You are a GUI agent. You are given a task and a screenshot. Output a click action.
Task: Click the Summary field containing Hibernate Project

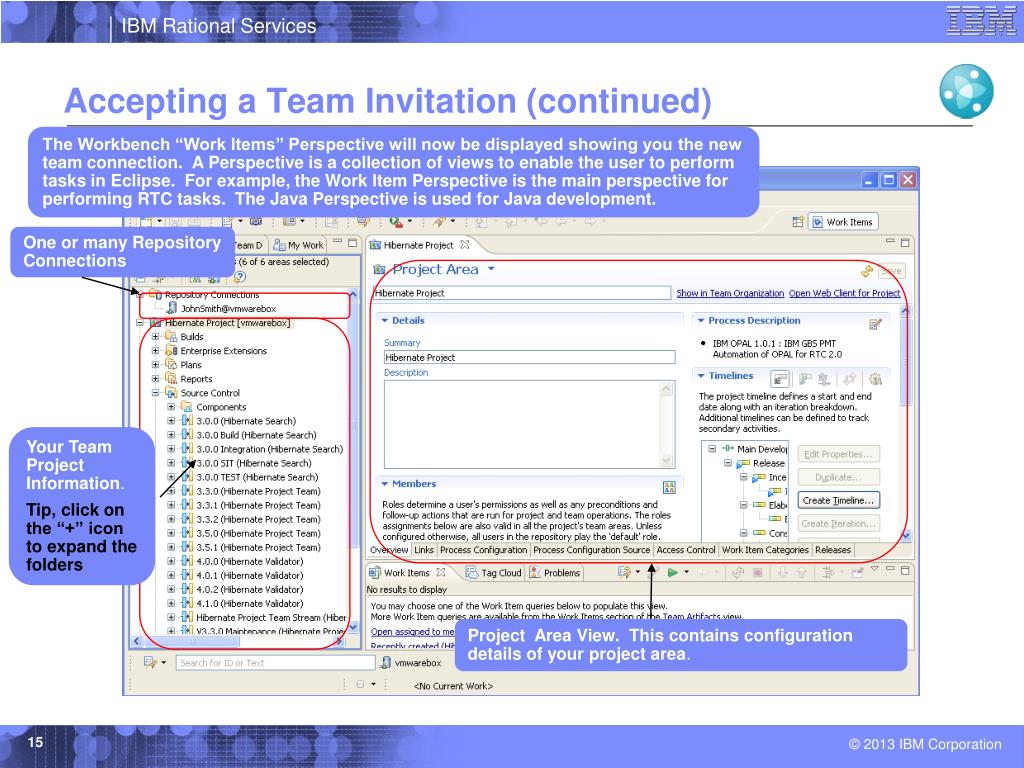[x=529, y=357]
